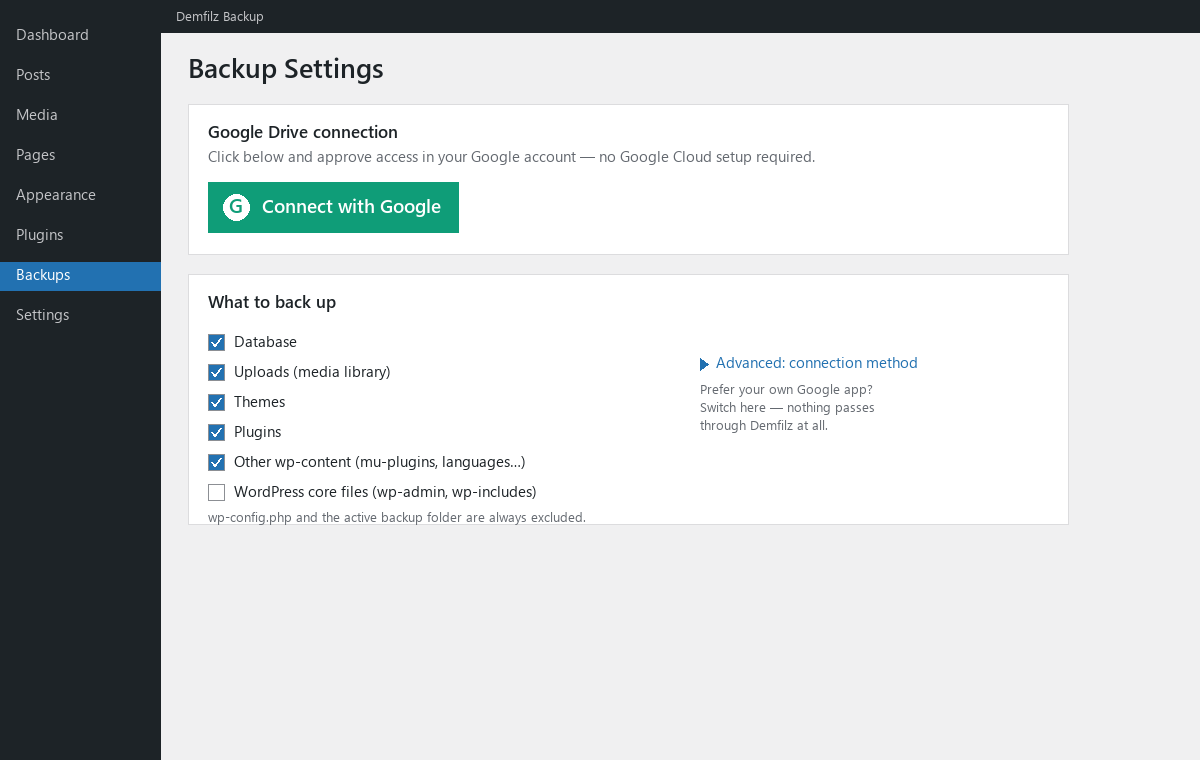Expand the Advanced: connection method triangle
Screen dimensions: 1200x760
coord(704,364)
